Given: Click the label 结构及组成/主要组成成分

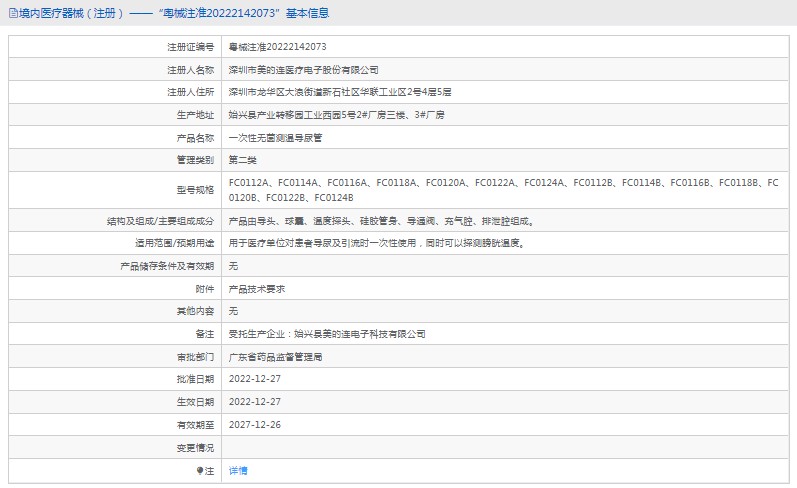Looking at the screenshot, I should tap(161, 221).
